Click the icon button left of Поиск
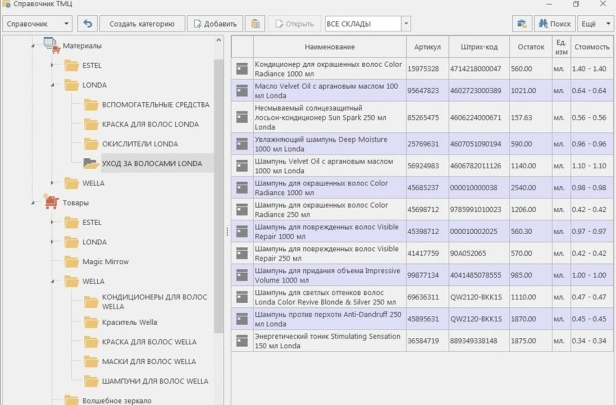 (521, 23)
